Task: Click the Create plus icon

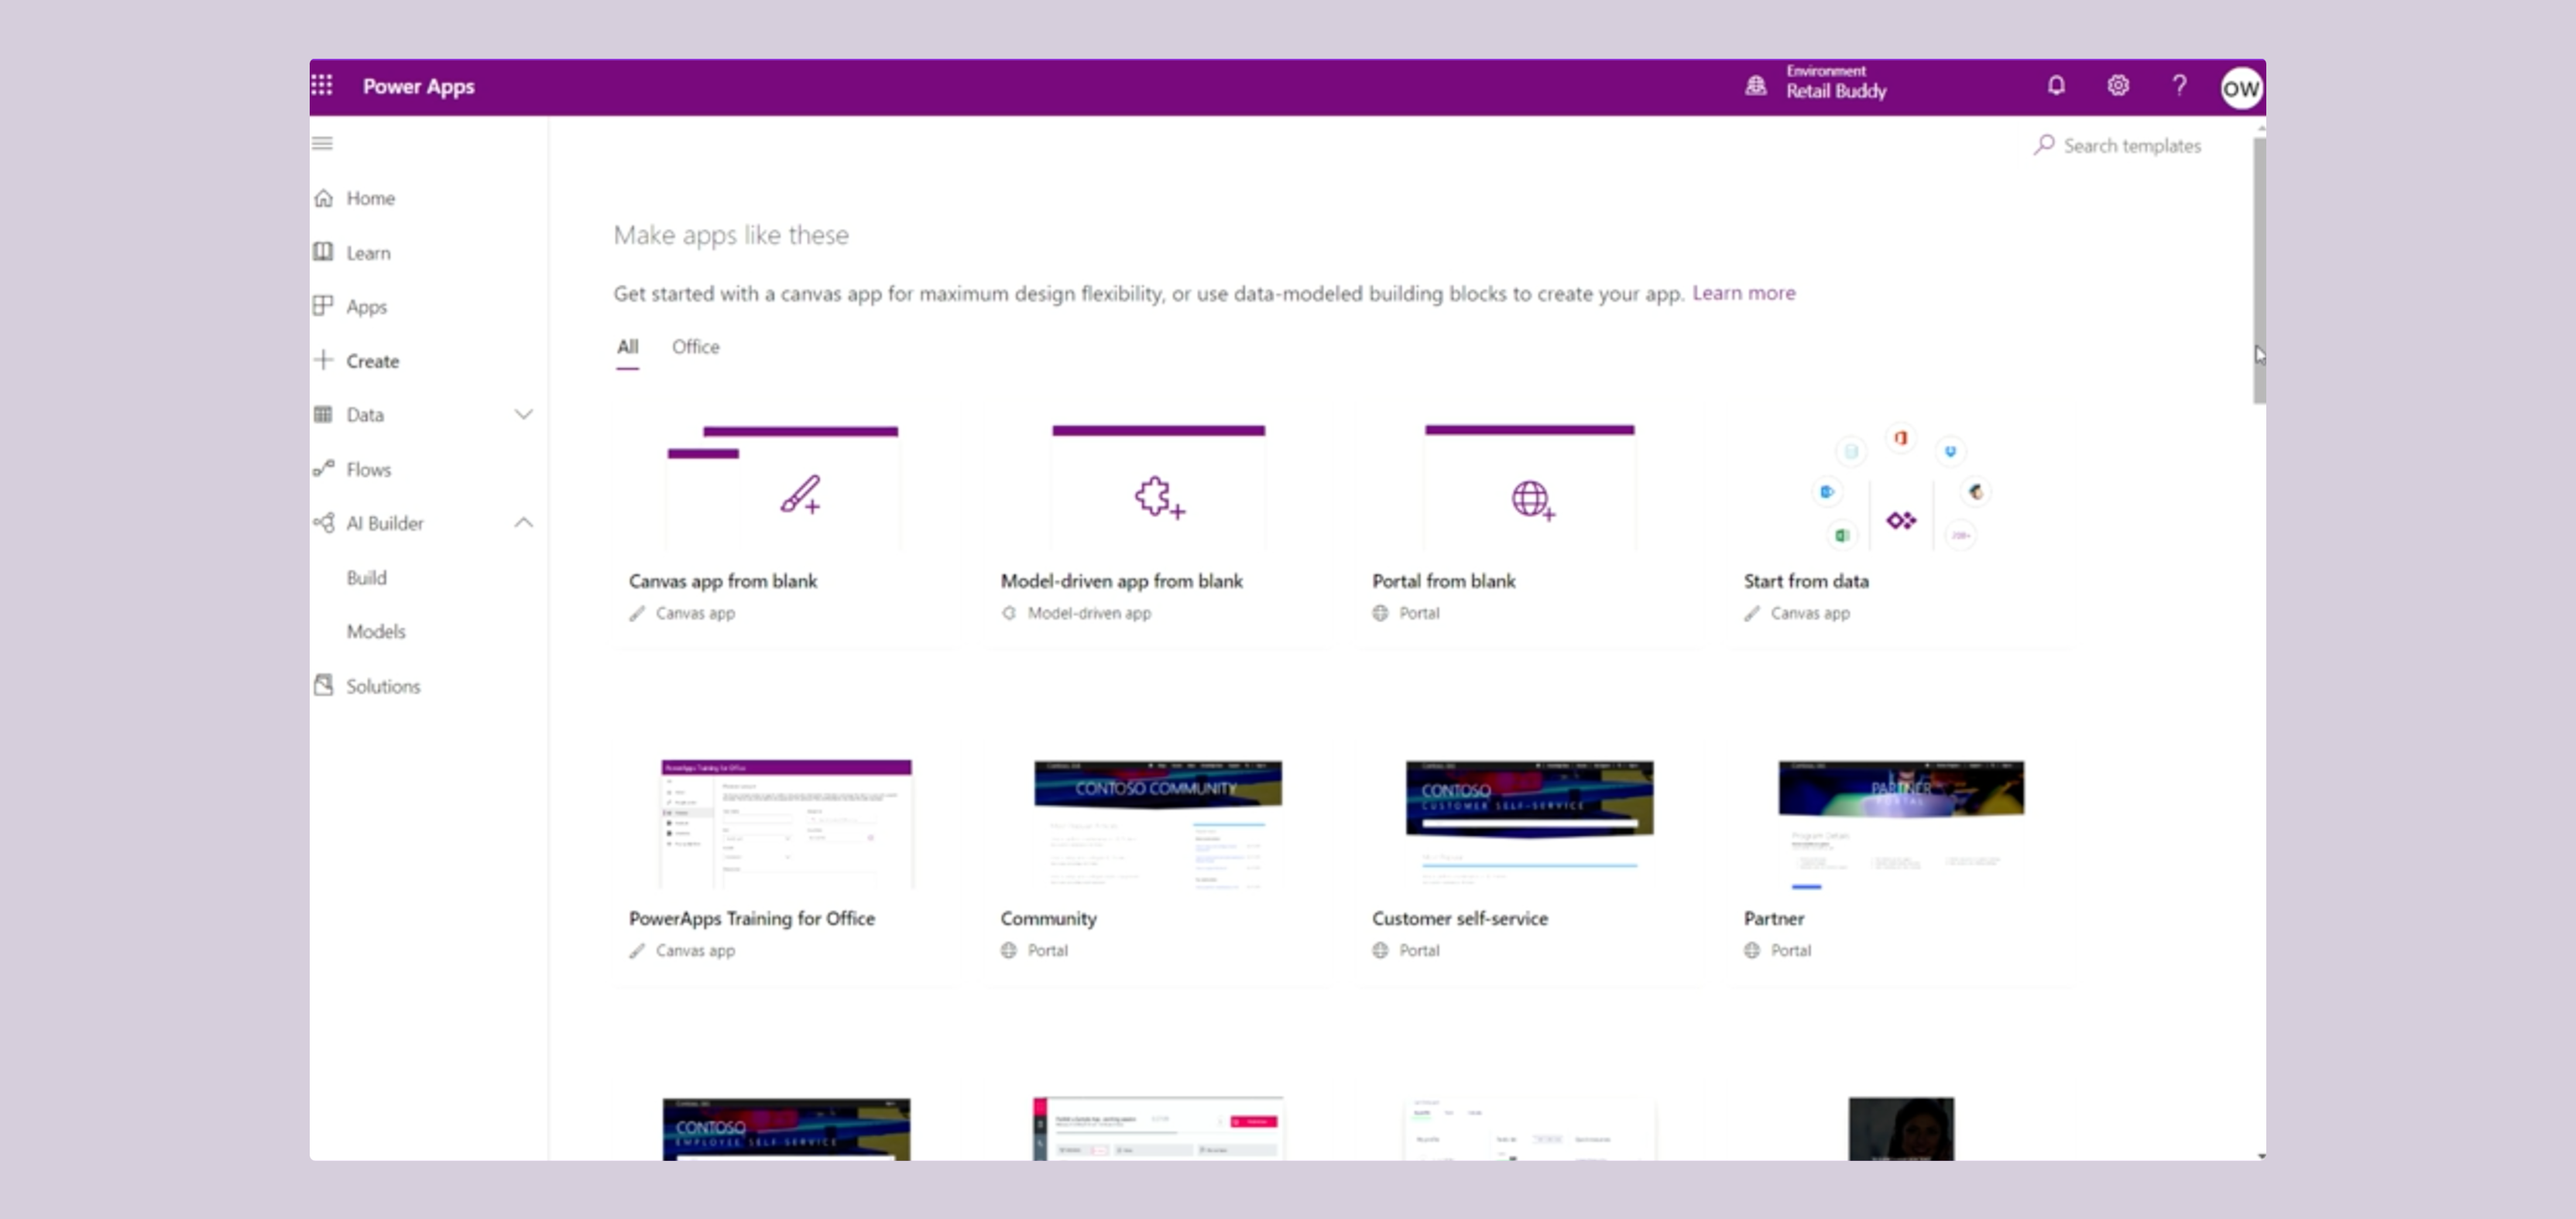Action: (x=323, y=360)
